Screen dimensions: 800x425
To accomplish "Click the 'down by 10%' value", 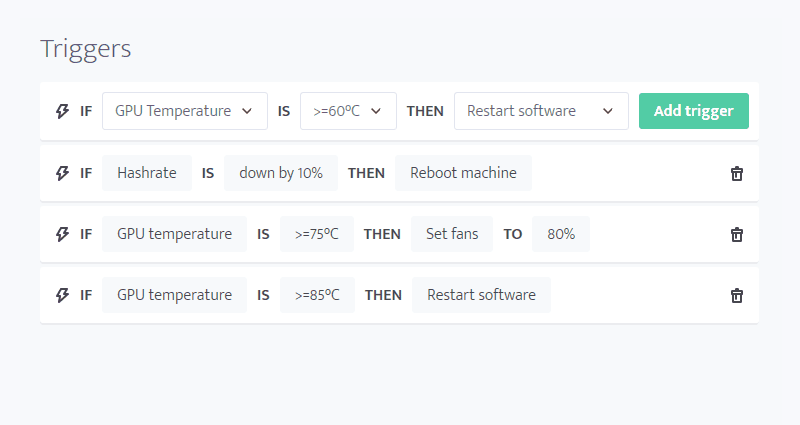I will tap(281, 173).
